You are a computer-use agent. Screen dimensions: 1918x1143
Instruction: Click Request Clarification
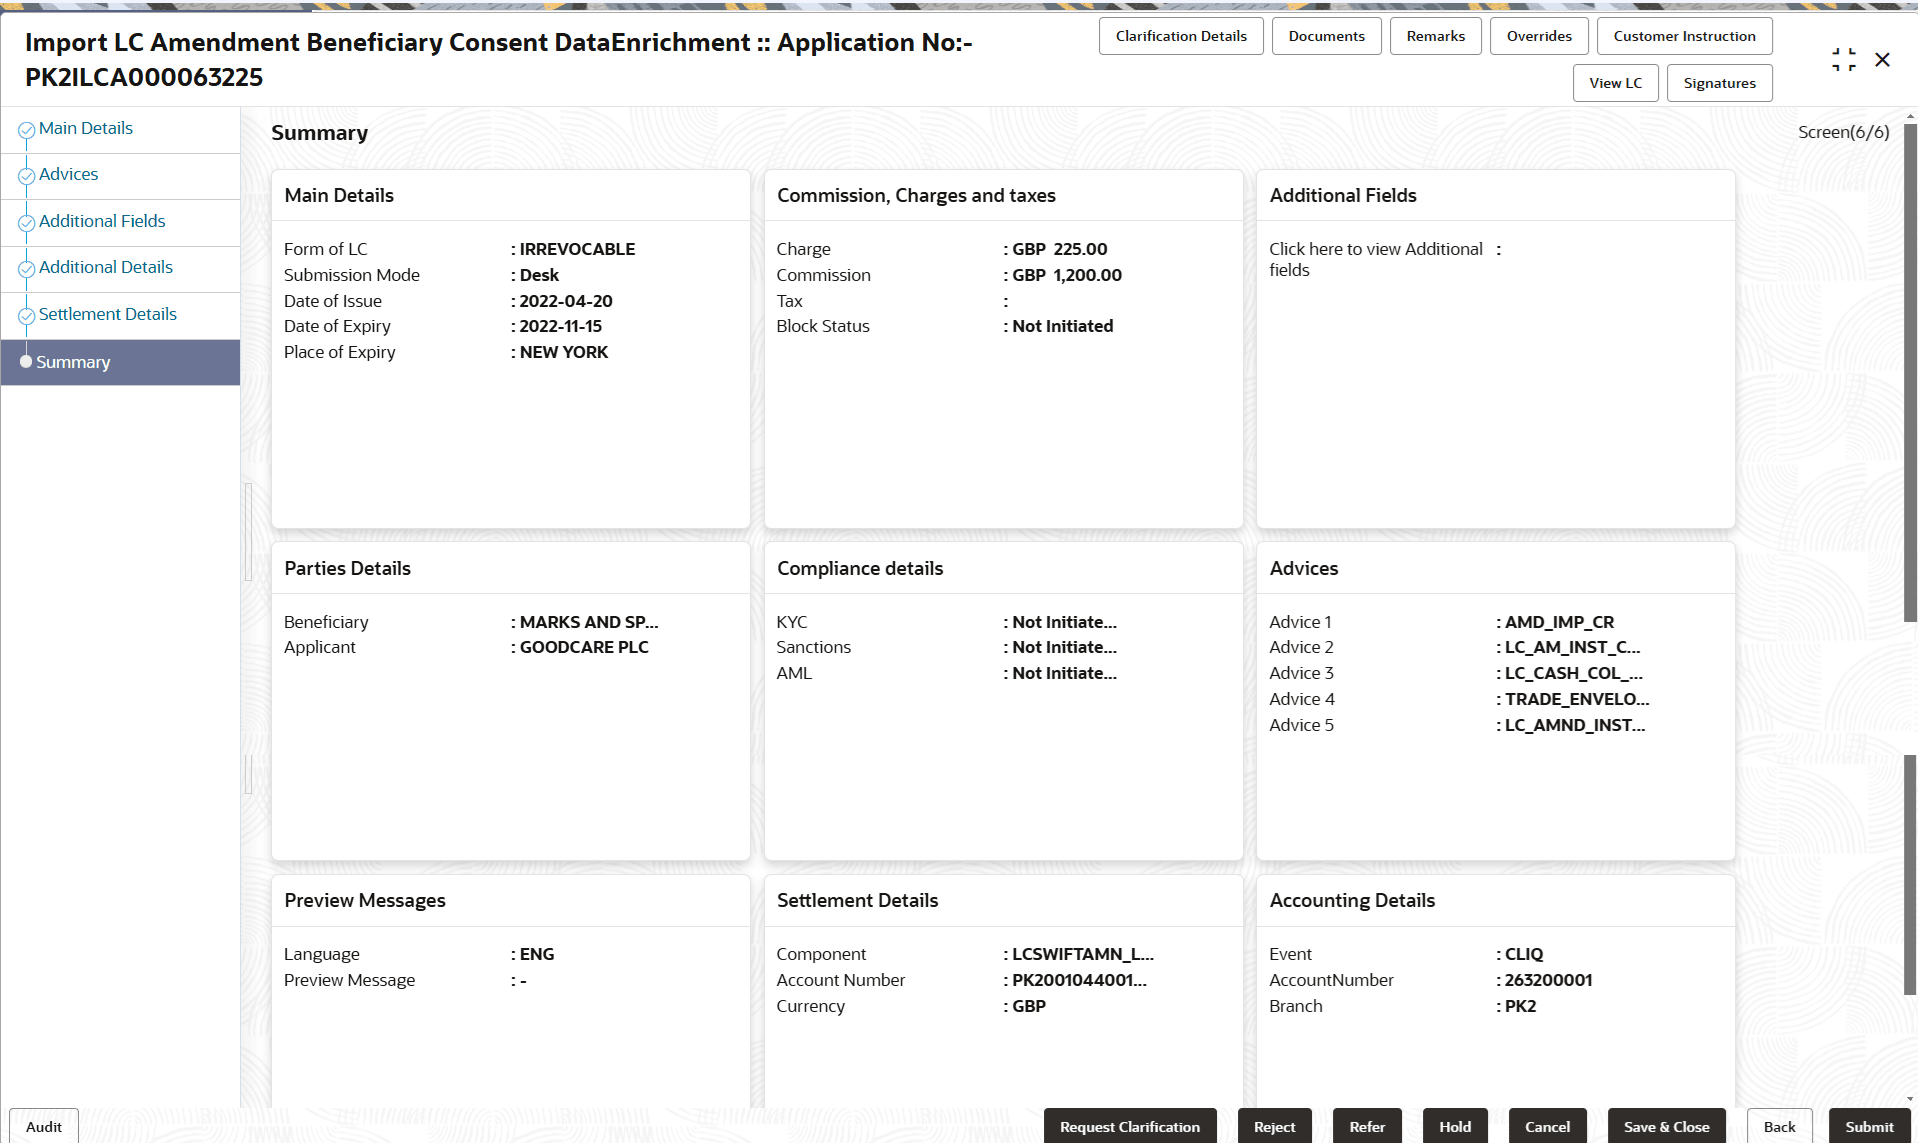pyautogui.click(x=1130, y=1126)
